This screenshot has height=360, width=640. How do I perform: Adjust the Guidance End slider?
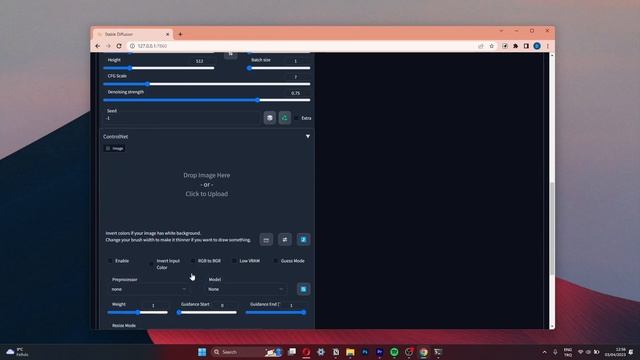tap(276, 313)
